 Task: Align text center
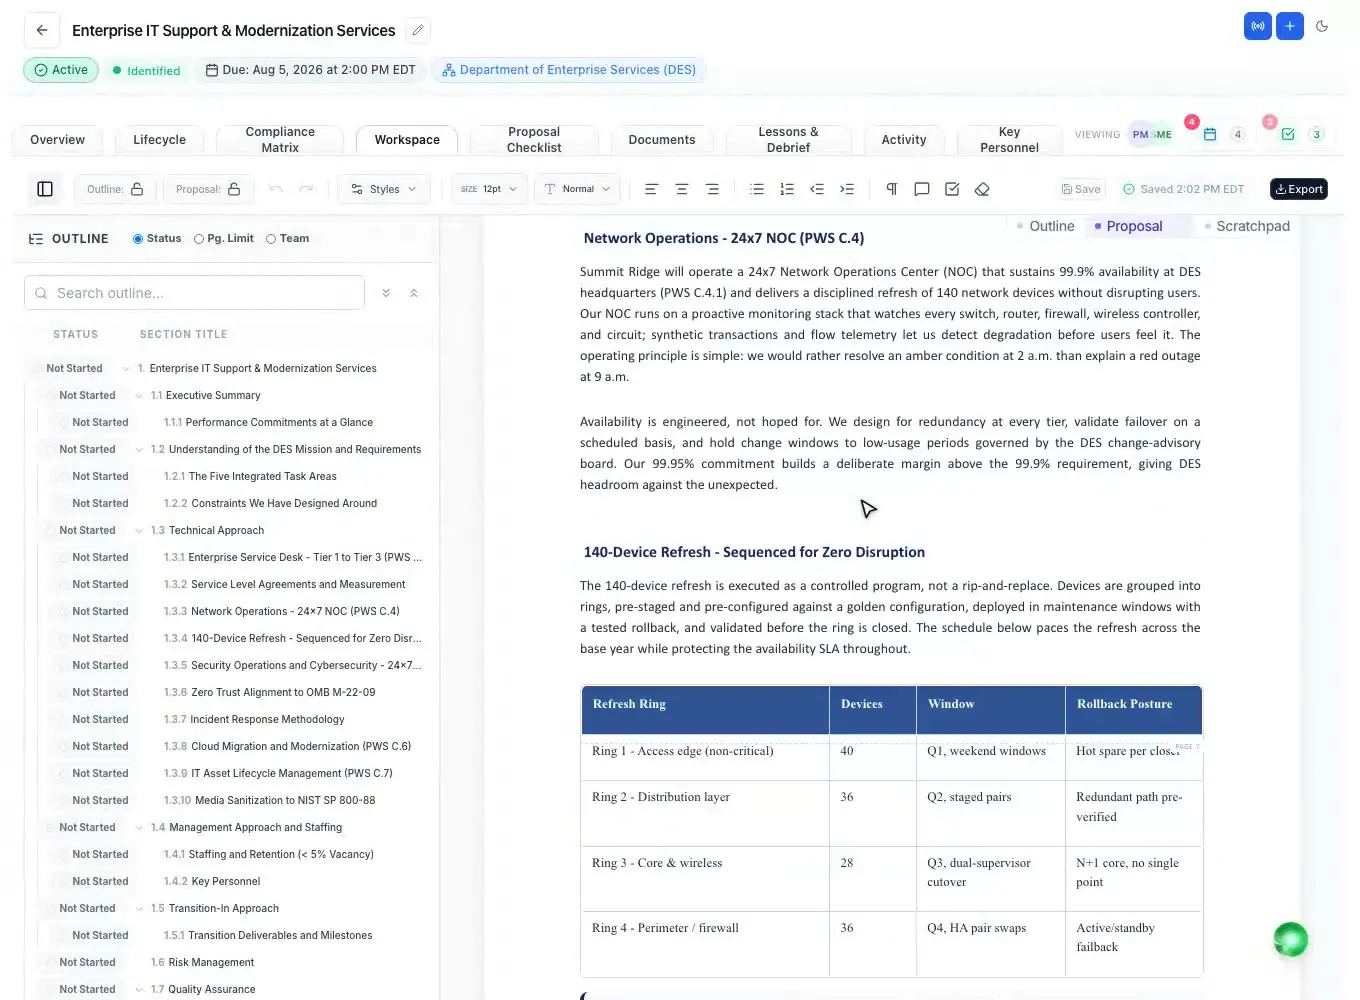[682, 189]
